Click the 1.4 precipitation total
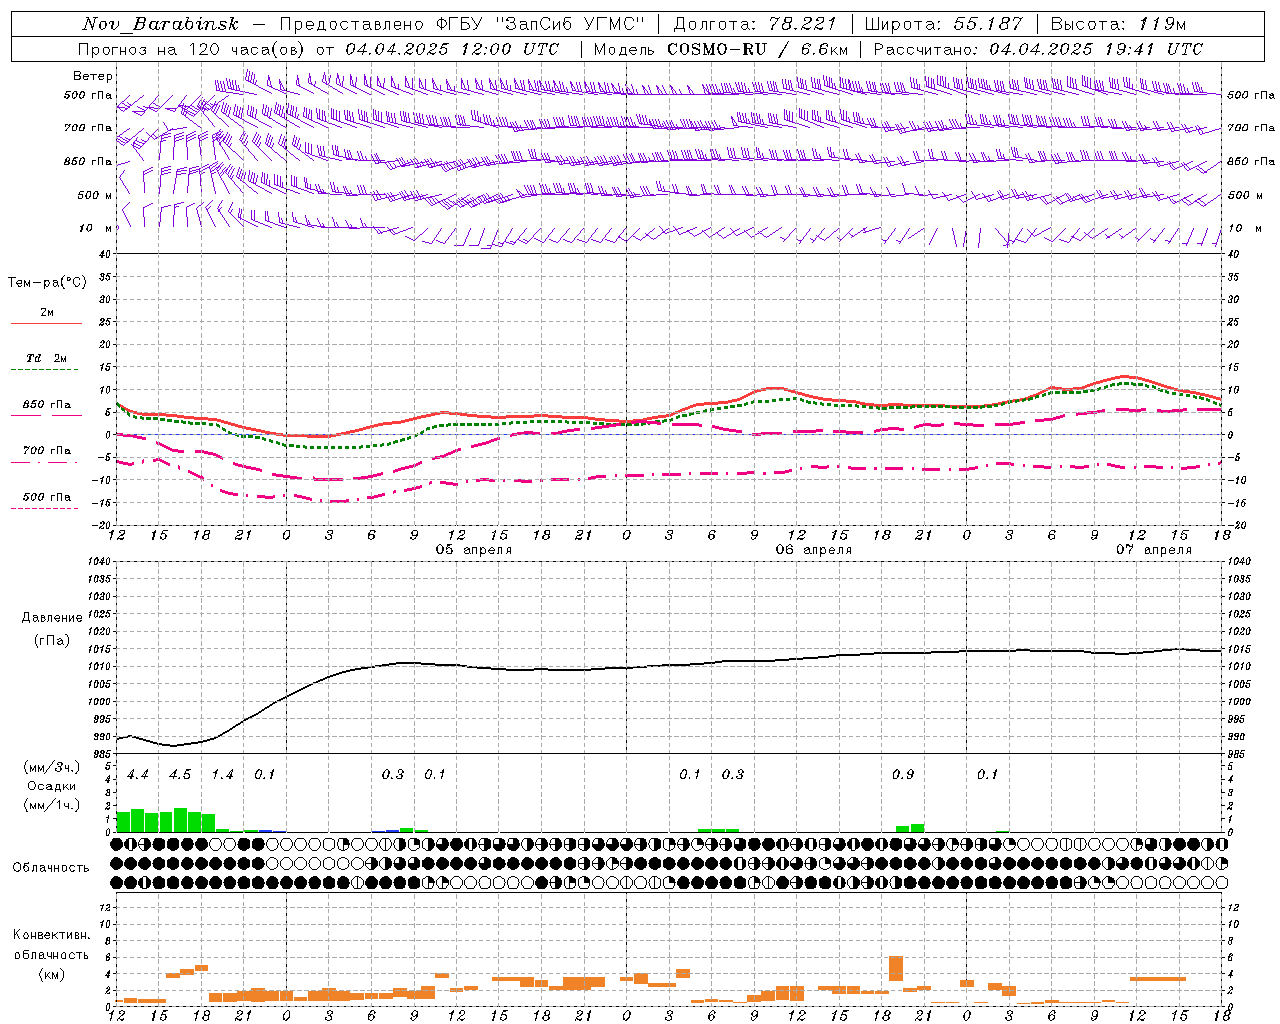 (222, 774)
